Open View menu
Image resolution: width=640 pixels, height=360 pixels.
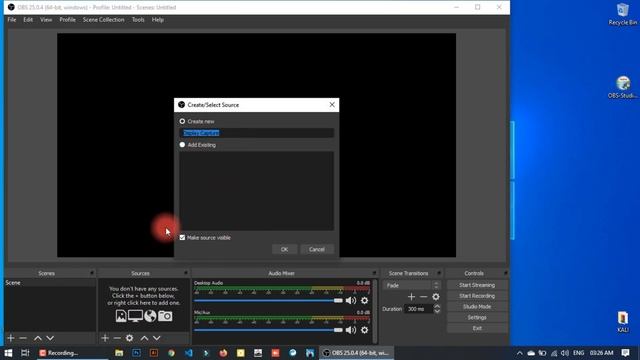point(46,20)
